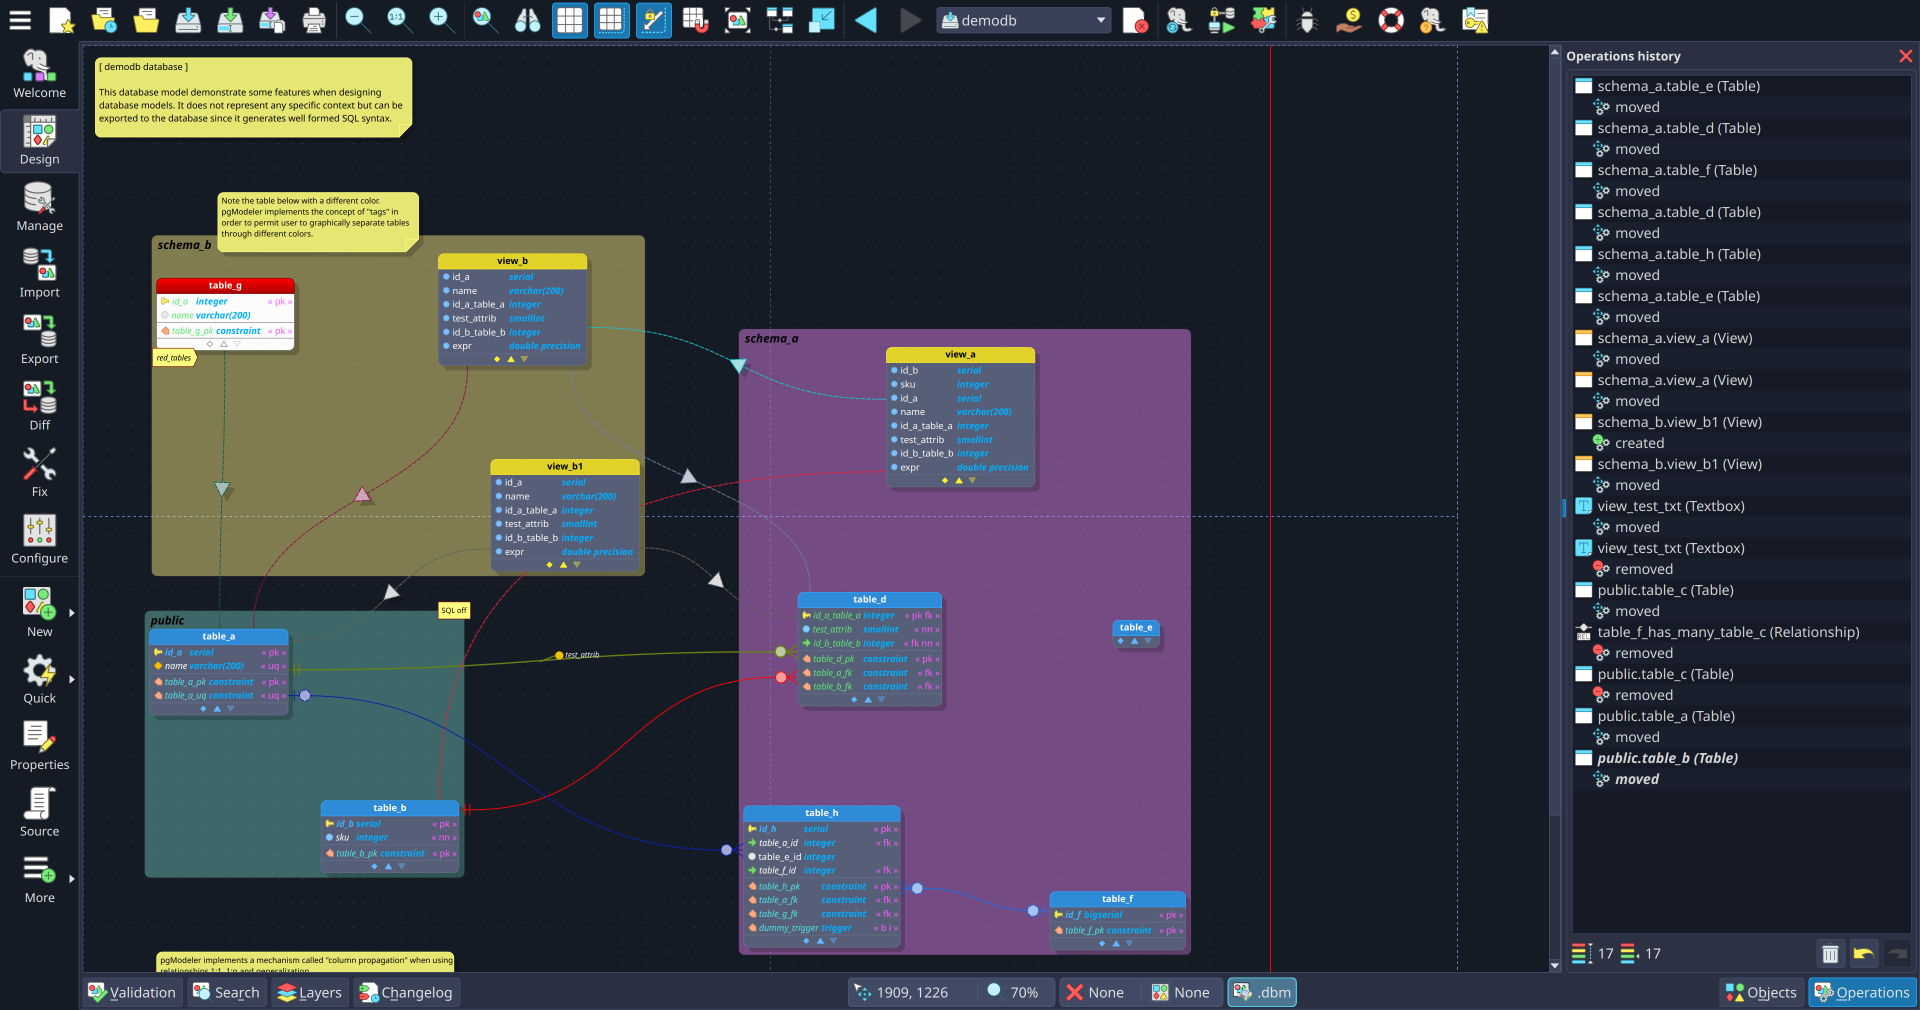Open the donation page with the coin icon

1348,20
